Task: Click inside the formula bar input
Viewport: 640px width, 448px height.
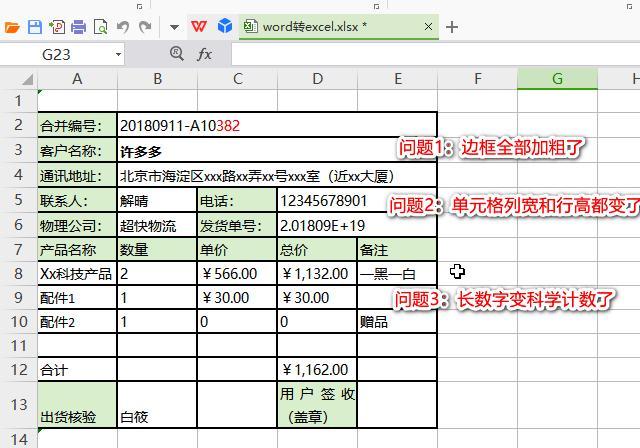Action: click(x=420, y=54)
